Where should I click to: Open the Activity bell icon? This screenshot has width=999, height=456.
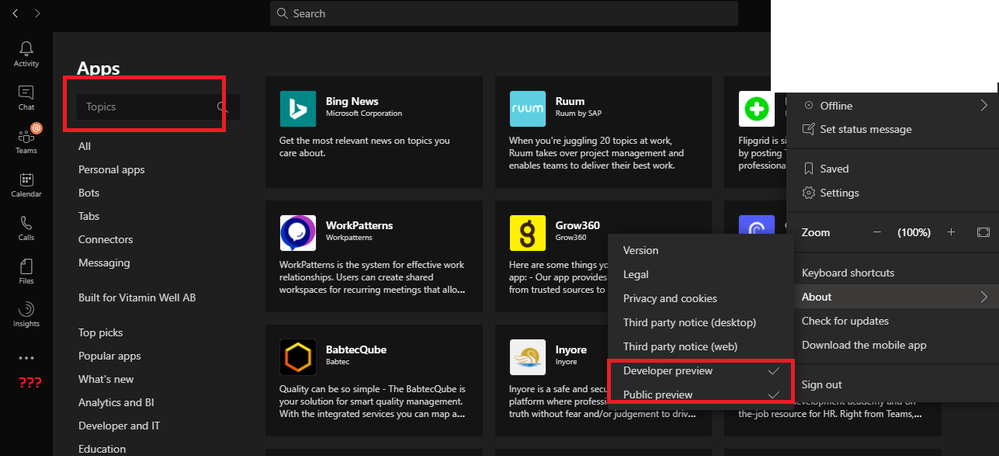26,53
